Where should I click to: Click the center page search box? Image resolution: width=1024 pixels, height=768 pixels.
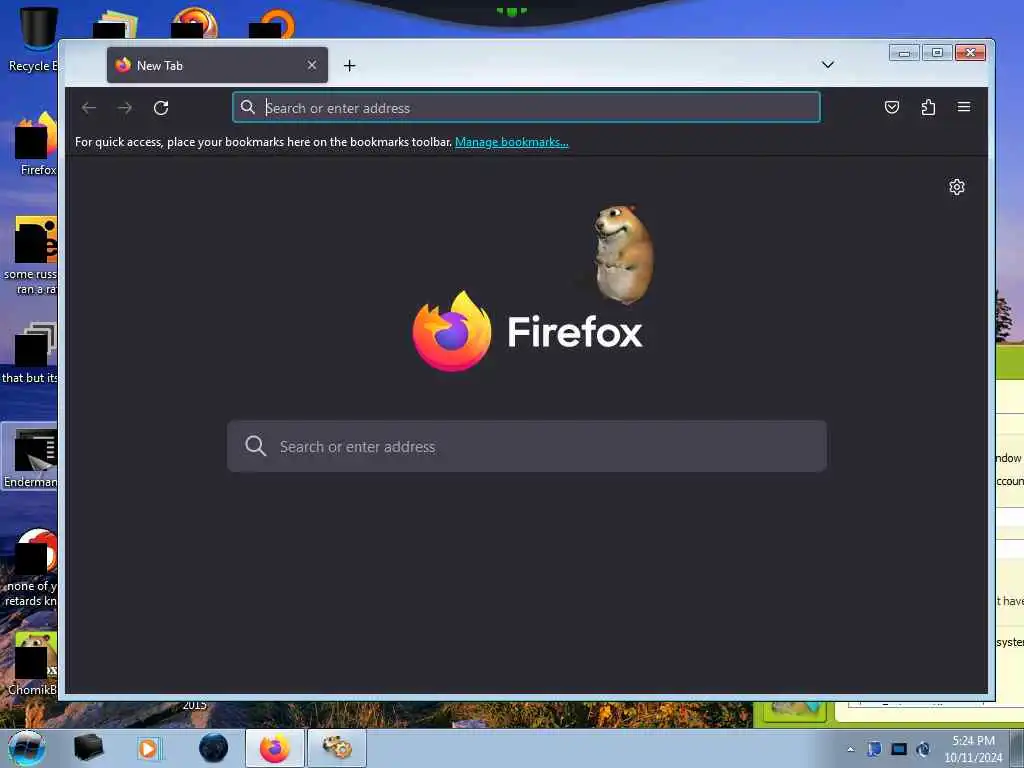[x=526, y=447]
